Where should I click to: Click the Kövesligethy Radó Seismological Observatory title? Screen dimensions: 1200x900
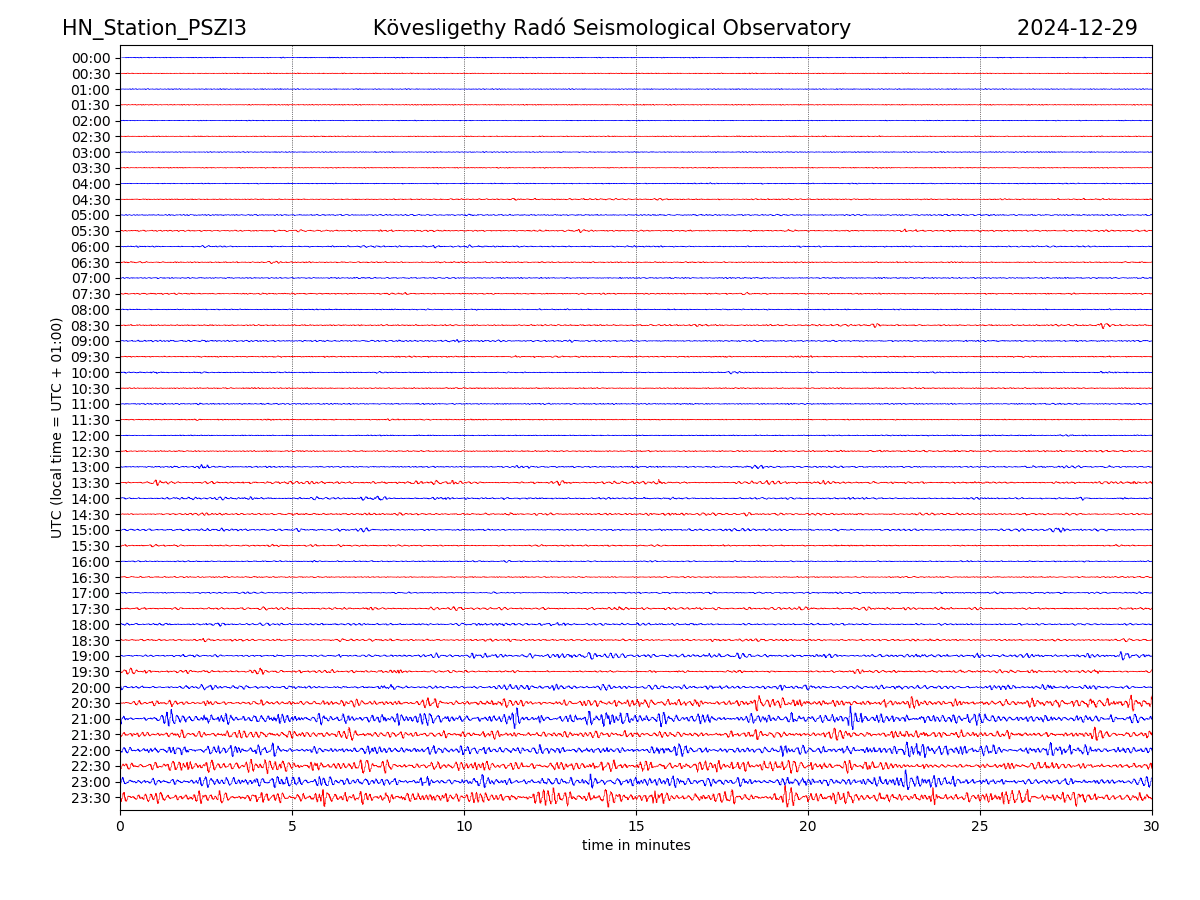(611, 28)
